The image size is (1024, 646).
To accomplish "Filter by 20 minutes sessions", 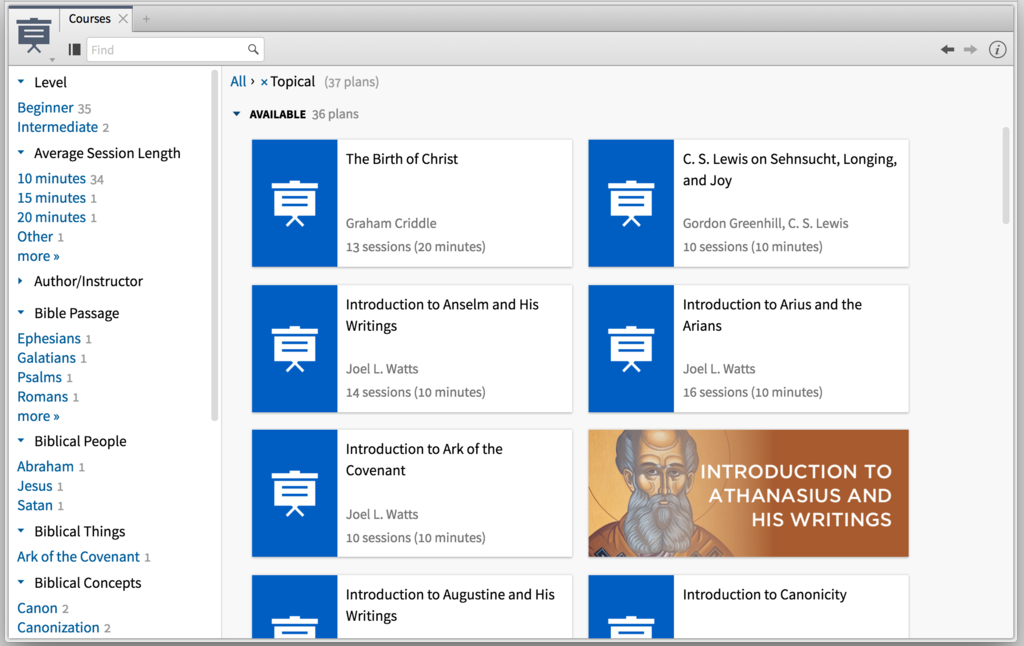I will [x=52, y=218].
